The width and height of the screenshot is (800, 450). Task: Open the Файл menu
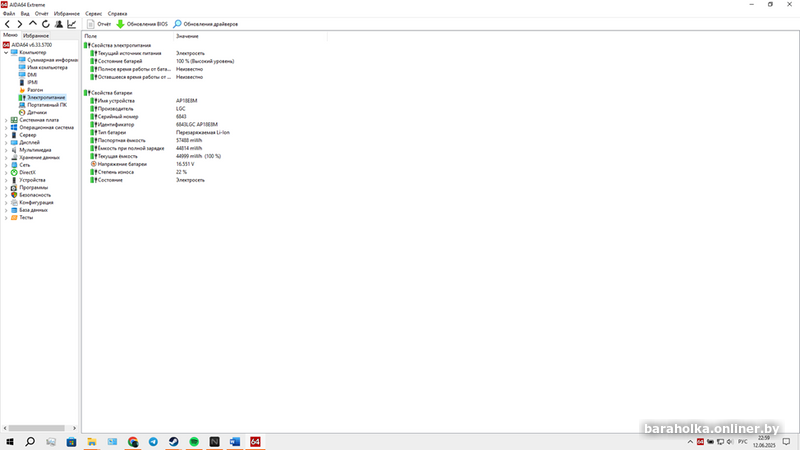click(9, 14)
